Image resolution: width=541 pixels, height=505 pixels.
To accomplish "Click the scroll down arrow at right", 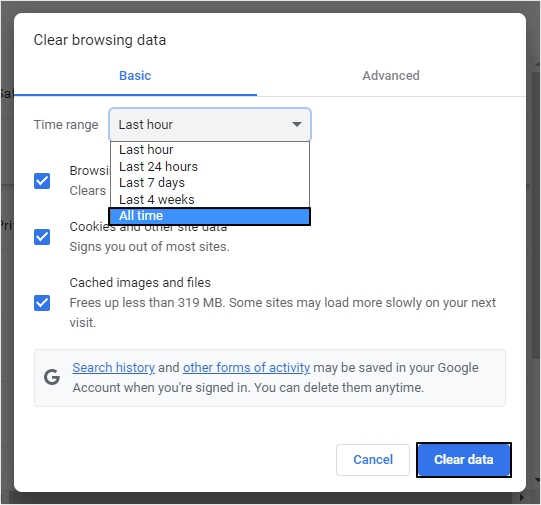I will pyautogui.click(x=537, y=479).
